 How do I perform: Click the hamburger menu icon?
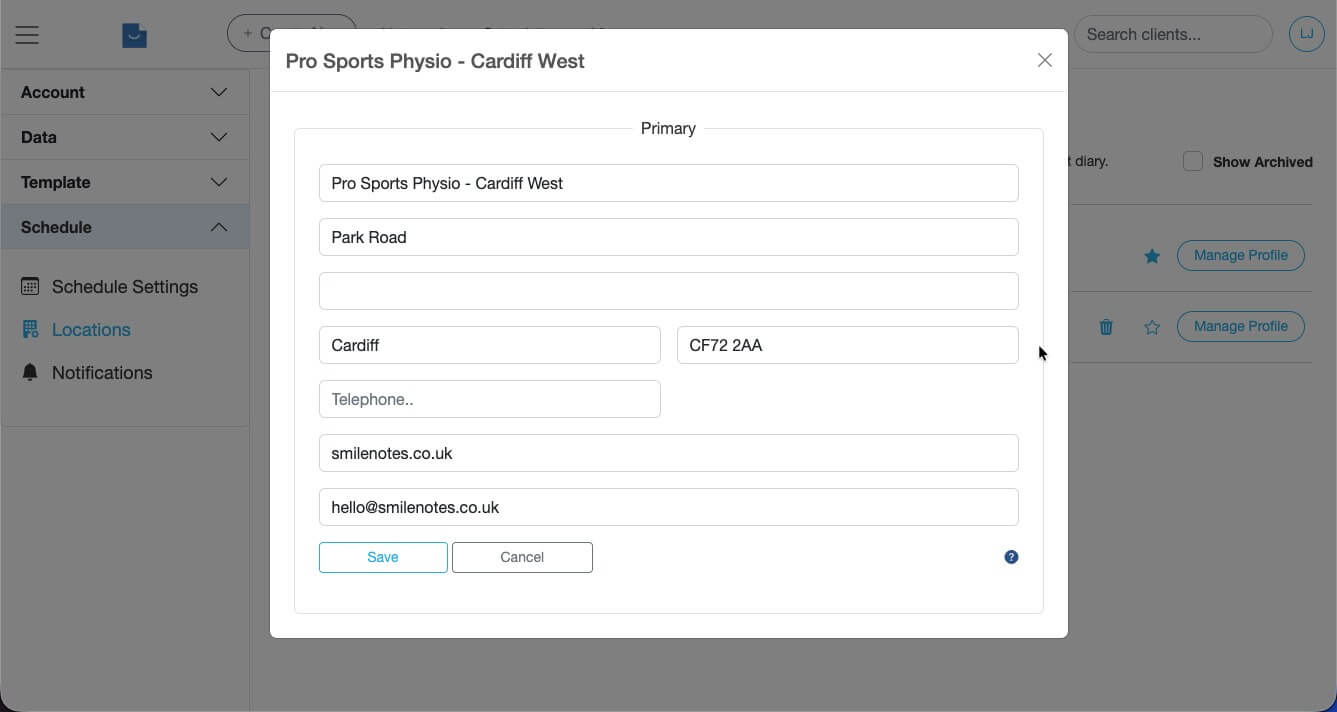(25, 34)
